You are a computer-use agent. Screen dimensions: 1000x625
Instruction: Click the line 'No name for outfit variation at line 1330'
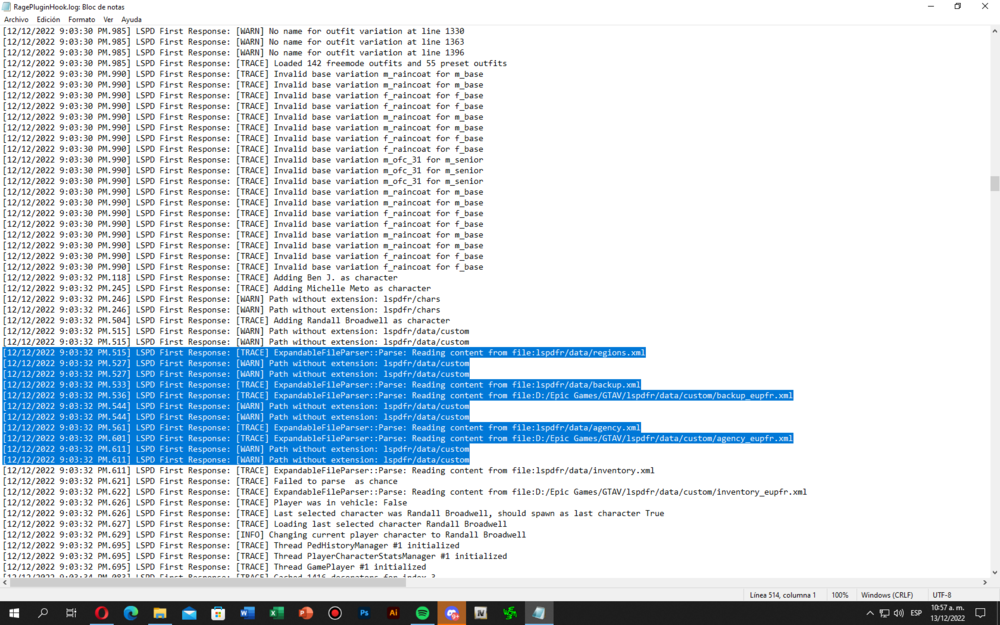point(233,31)
